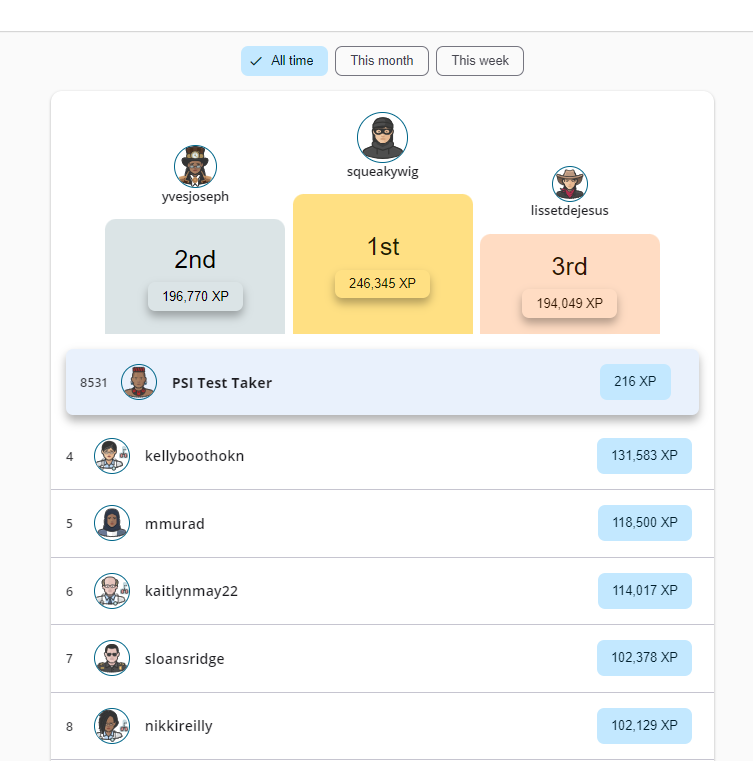This screenshot has height=761, width=753.
Task: Click kellyboothokn's avatar icon
Action: coord(112,456)
